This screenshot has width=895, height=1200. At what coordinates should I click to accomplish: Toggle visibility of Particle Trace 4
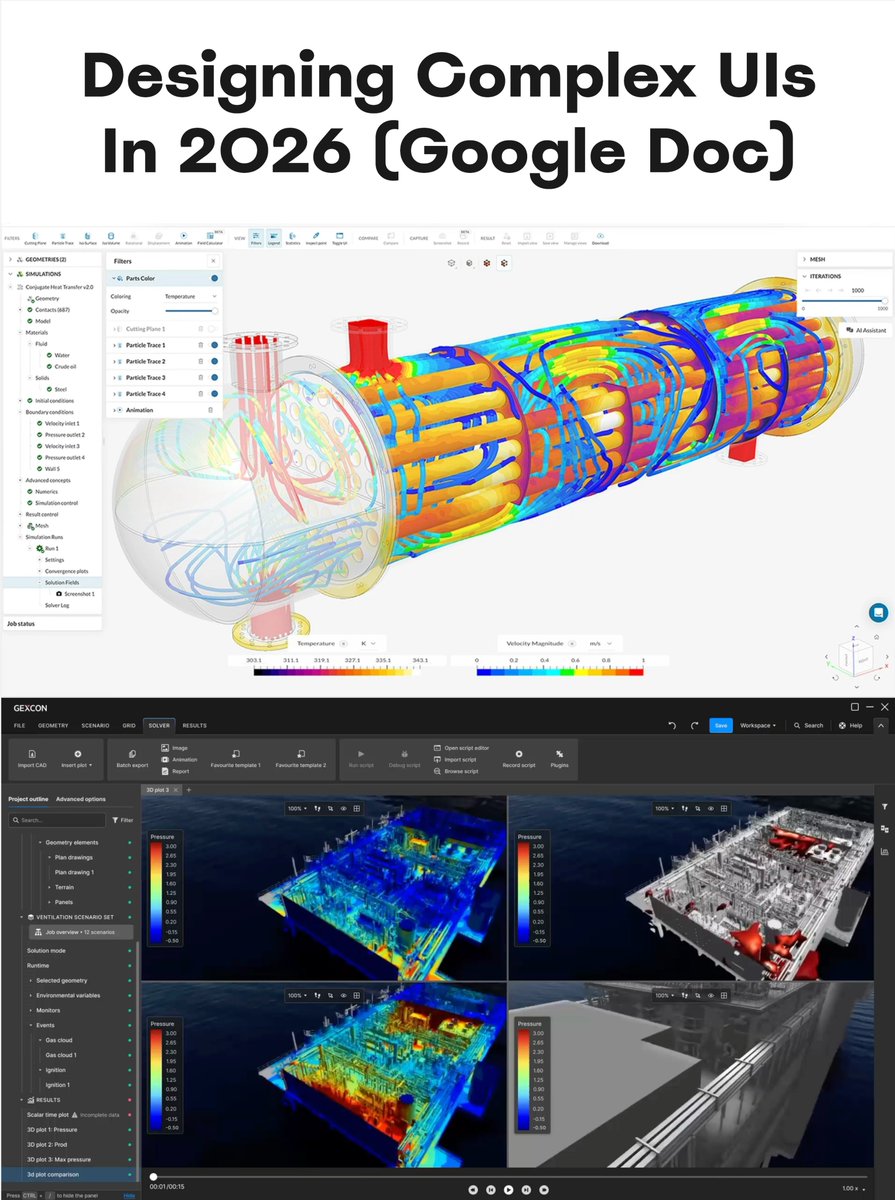(x=215, y=394)
